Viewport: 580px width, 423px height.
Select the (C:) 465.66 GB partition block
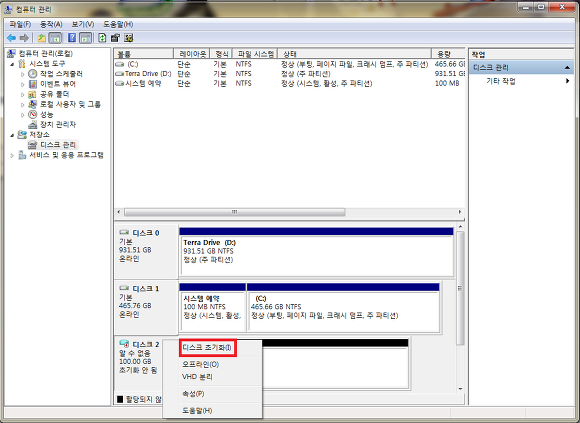(x=343, y=308)
